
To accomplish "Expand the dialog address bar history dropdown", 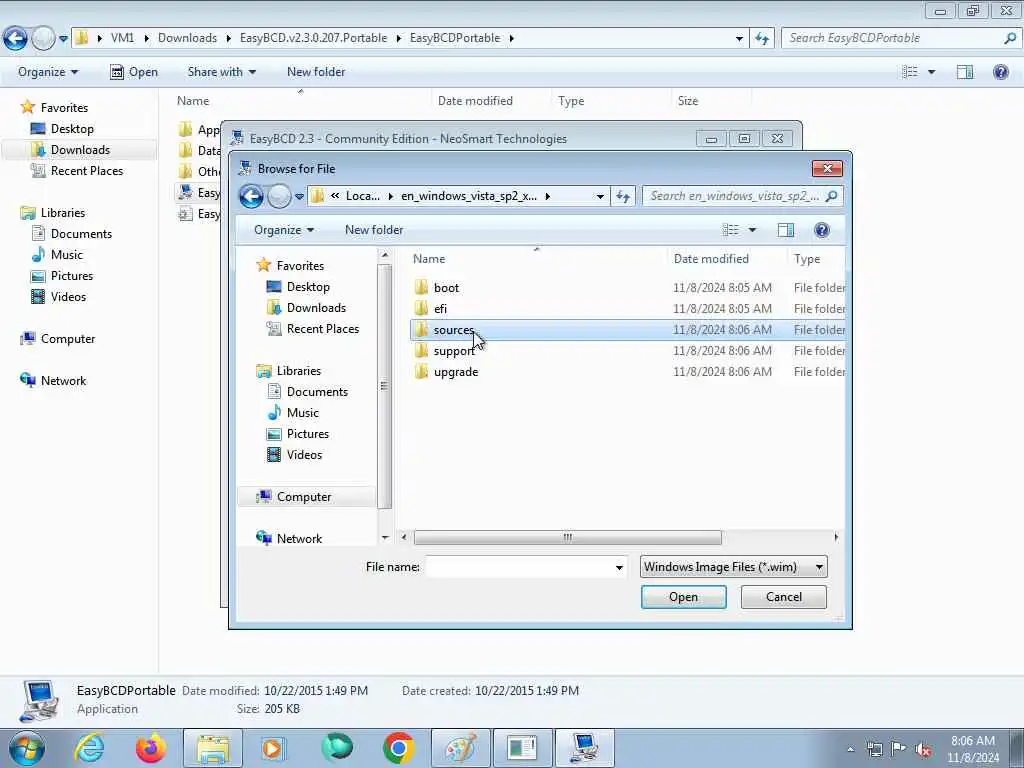I will pos(600,196).
